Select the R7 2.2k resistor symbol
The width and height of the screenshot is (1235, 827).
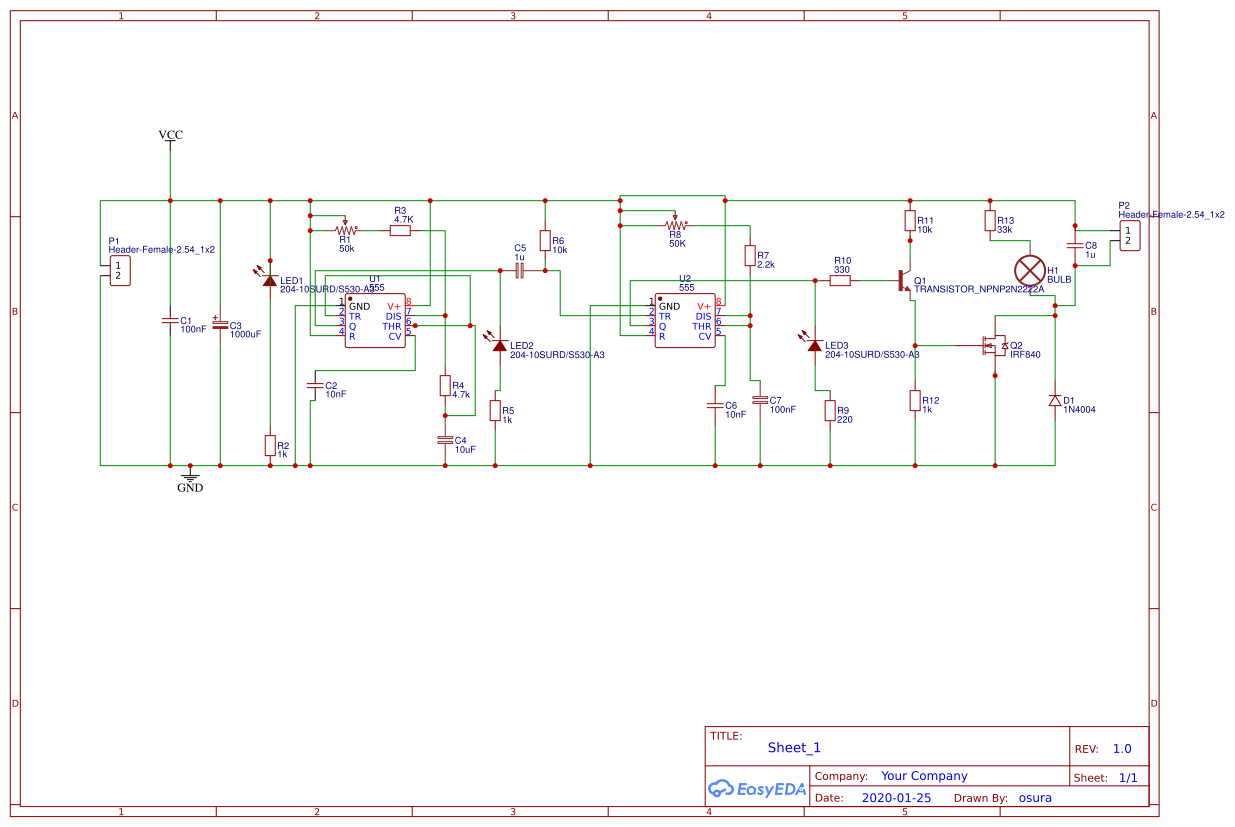coord(749,256)
